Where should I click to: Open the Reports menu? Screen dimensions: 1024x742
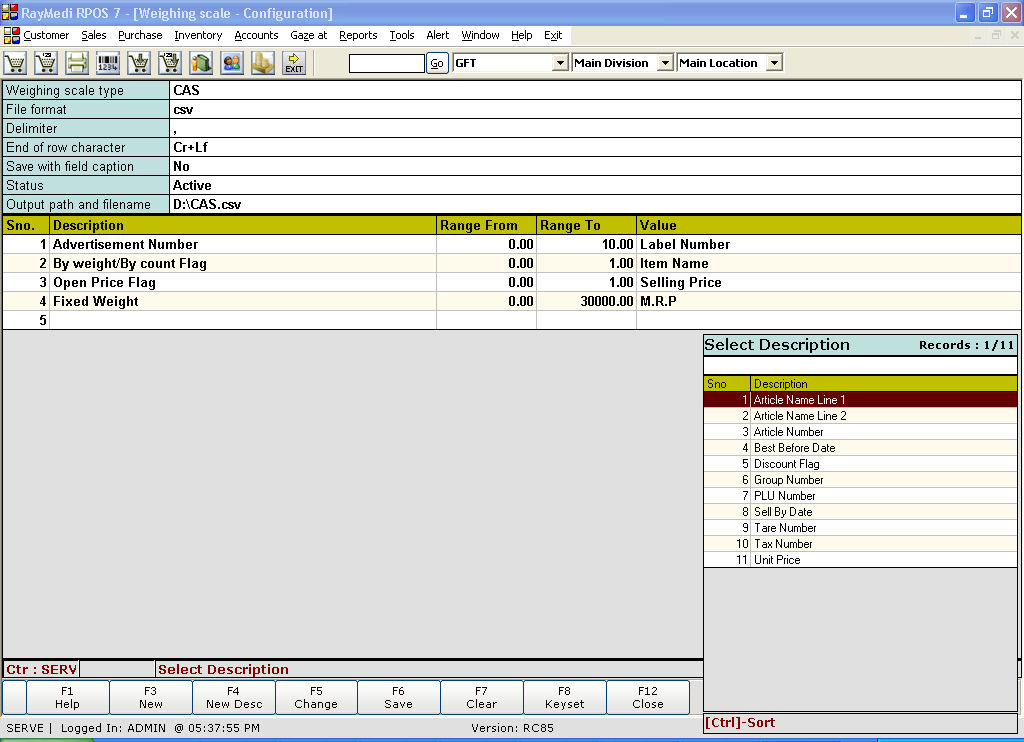pos(358,35)
